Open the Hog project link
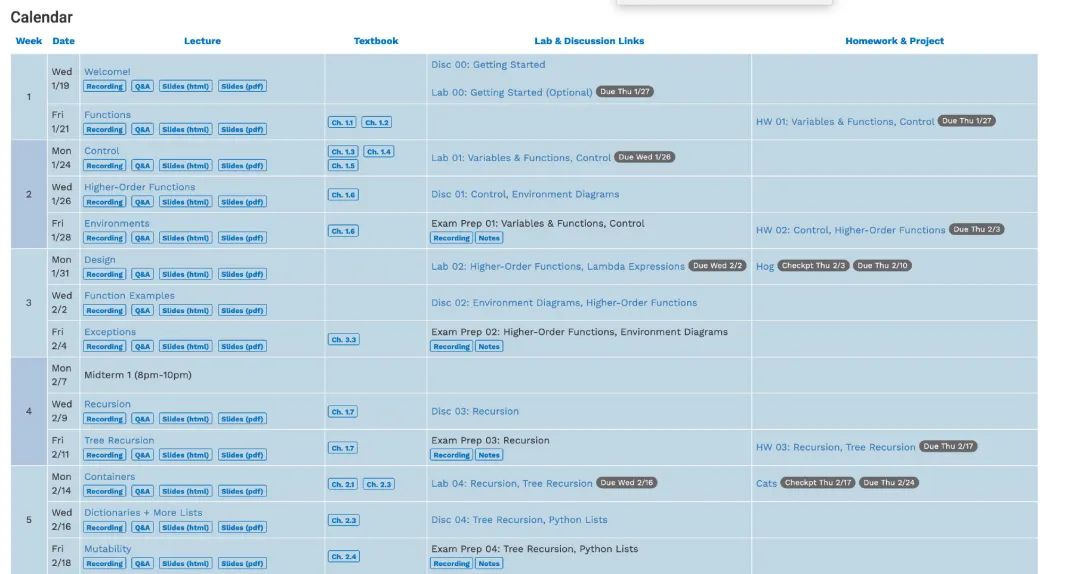This screenshot has height=574, width=1080. (765, 267)
